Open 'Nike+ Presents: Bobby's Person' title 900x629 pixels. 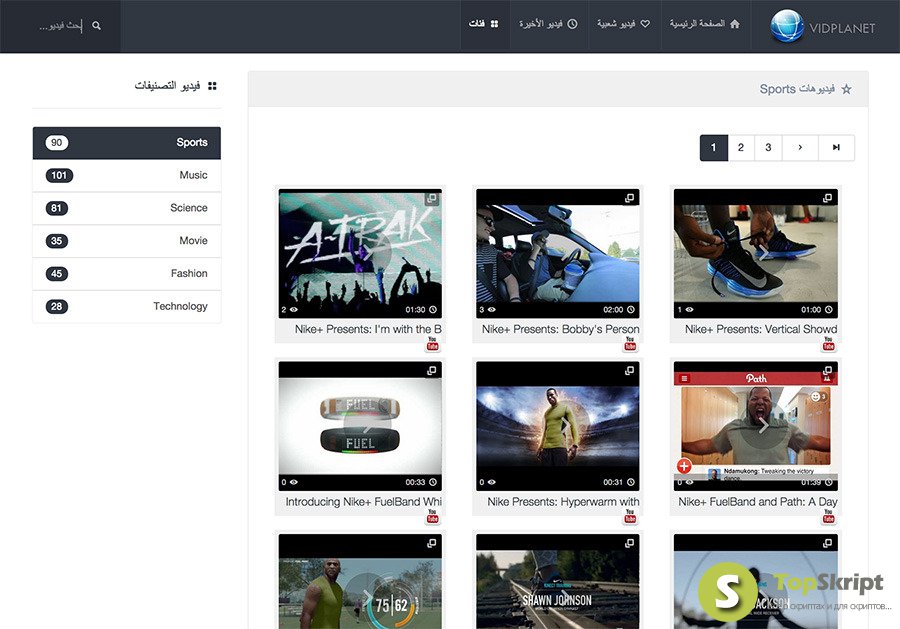click(x=560, y=329)
